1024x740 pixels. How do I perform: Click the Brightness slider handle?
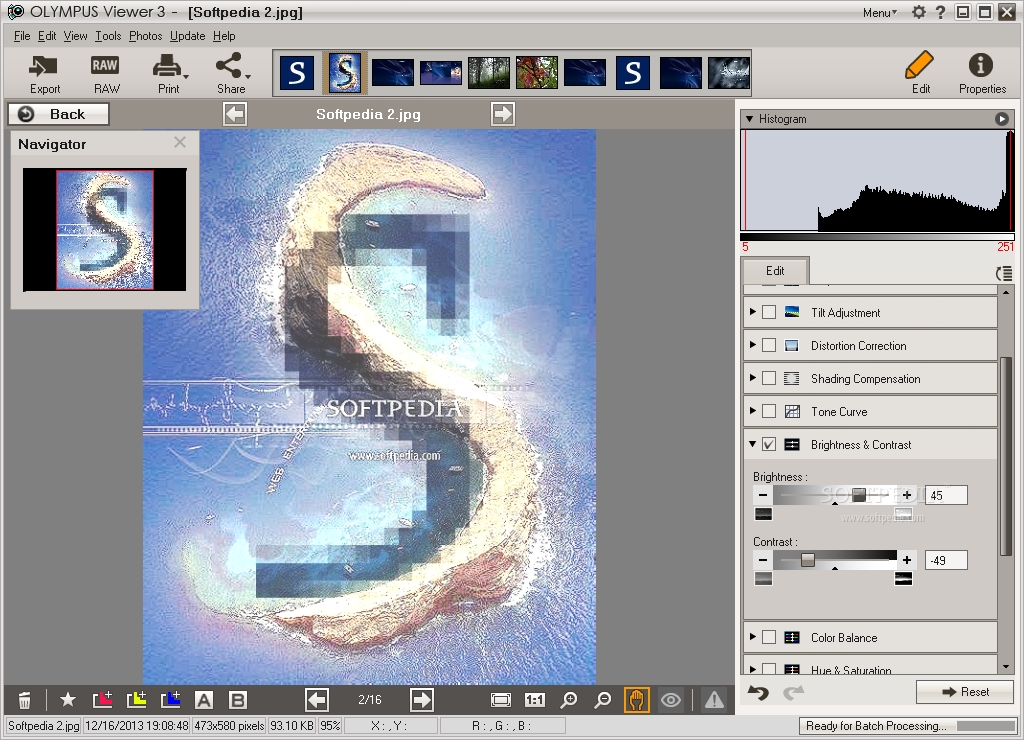(859, 495)
